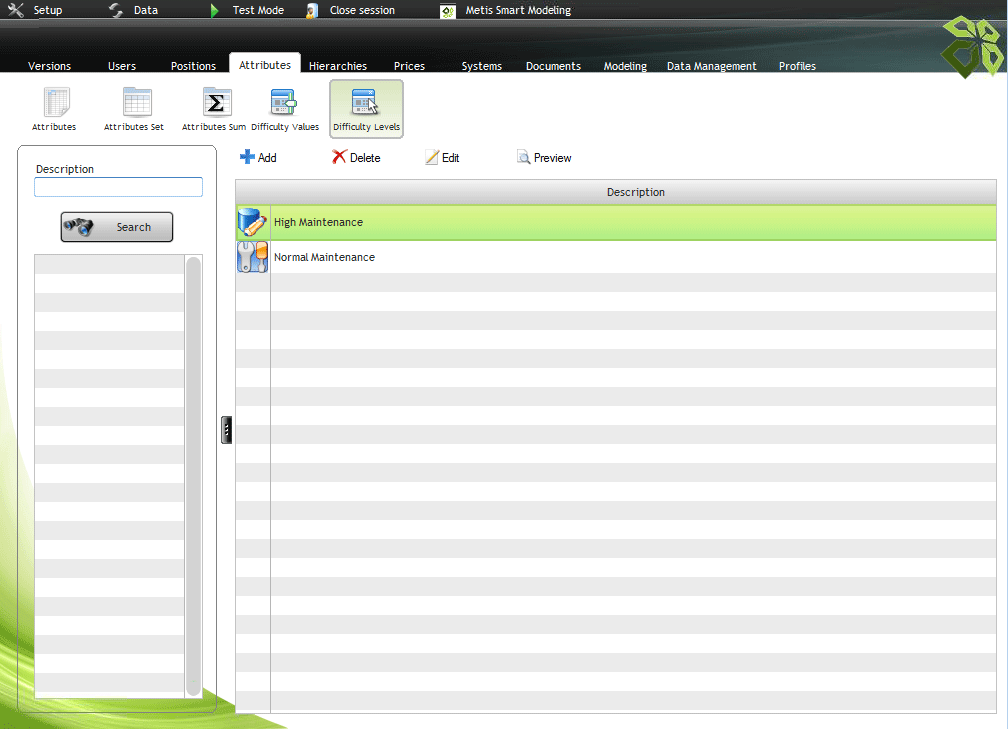Click the Description search input field

(x=118, y=187)
